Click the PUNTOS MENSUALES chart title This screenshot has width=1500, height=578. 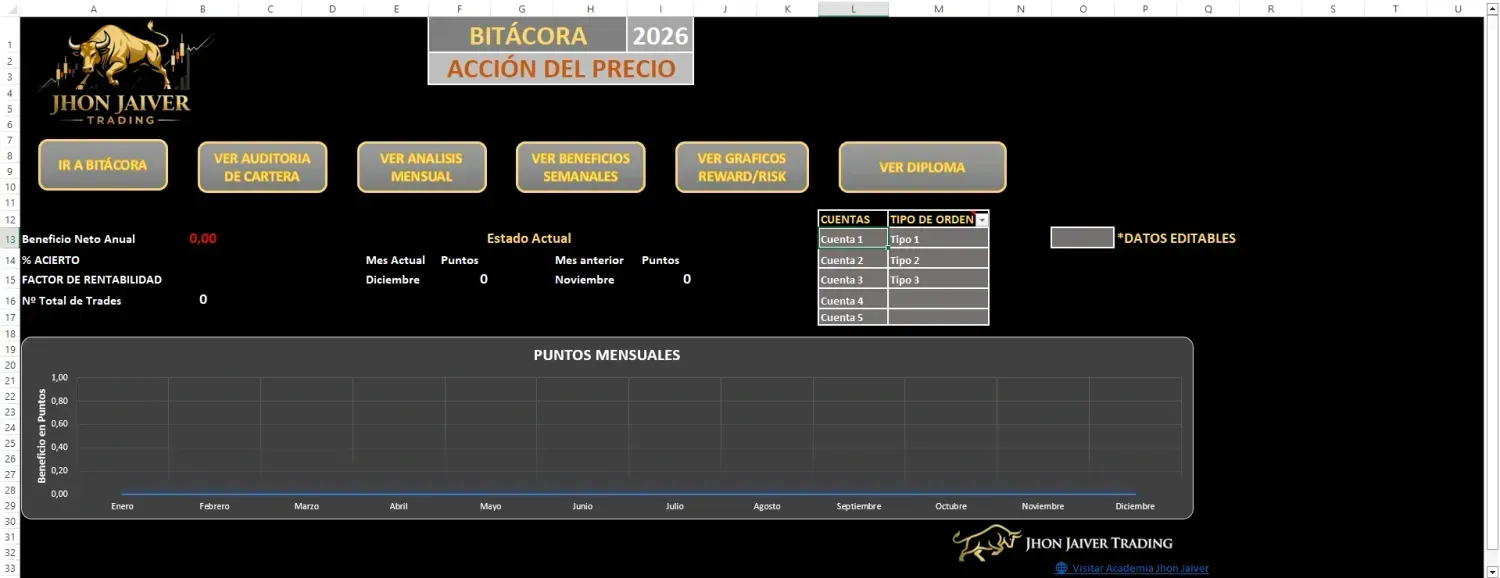(x=606, y=354)
